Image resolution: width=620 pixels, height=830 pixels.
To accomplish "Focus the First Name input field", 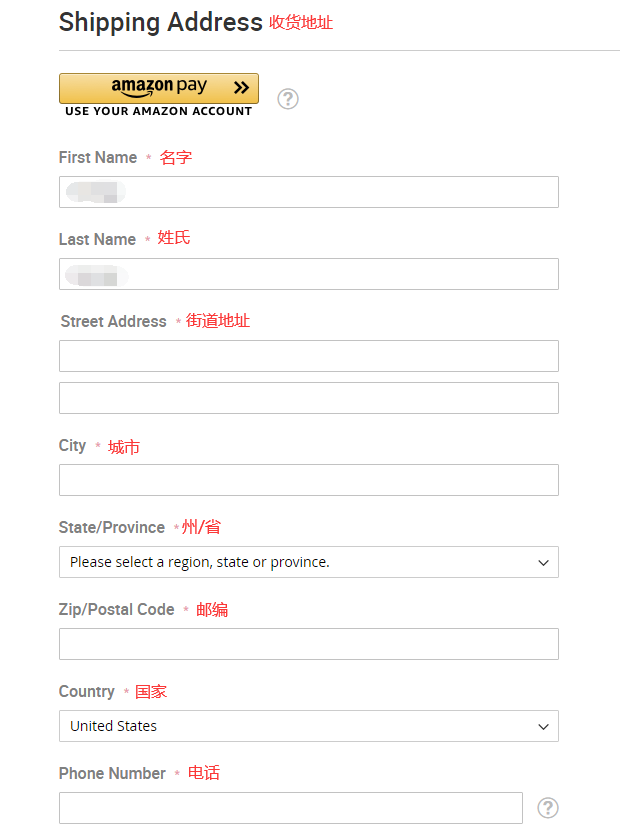I will tap(308, 192).
